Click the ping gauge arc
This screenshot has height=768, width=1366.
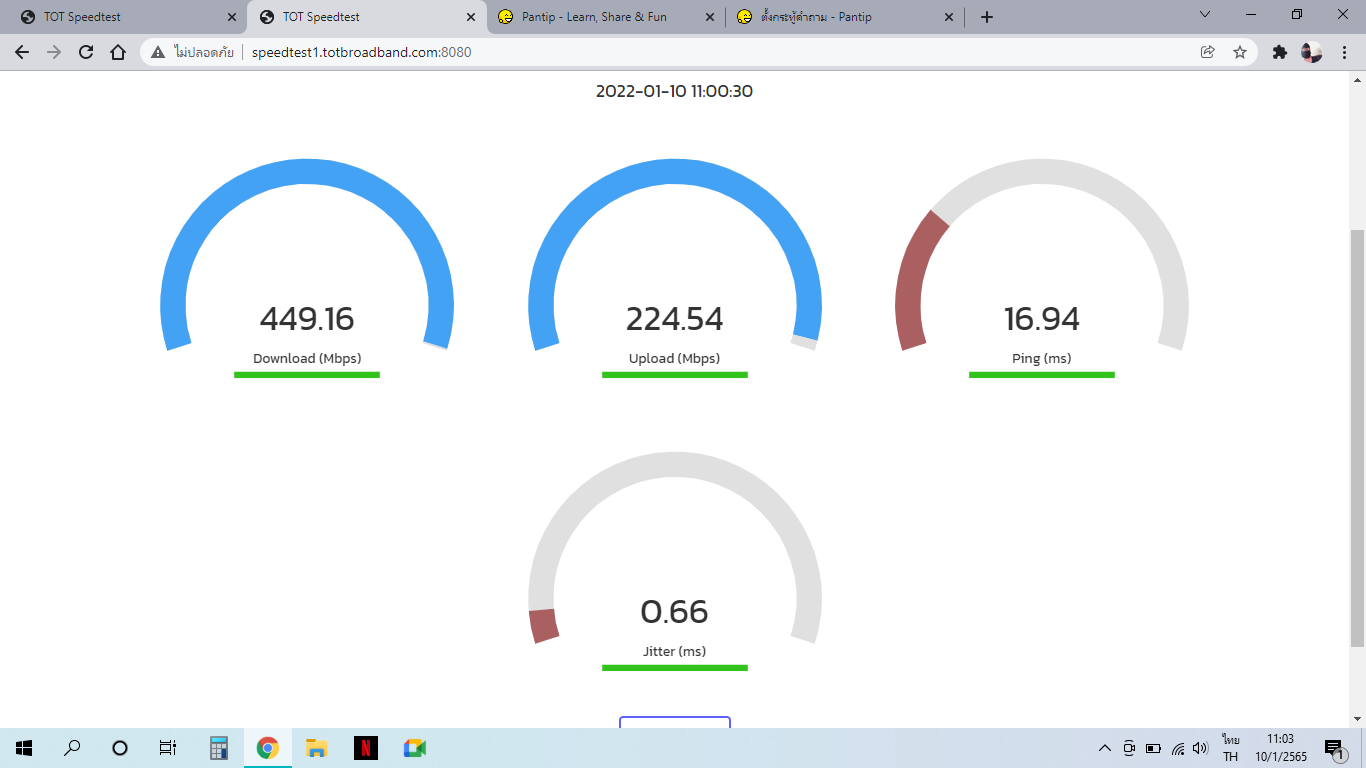(x=1042, y=173)
